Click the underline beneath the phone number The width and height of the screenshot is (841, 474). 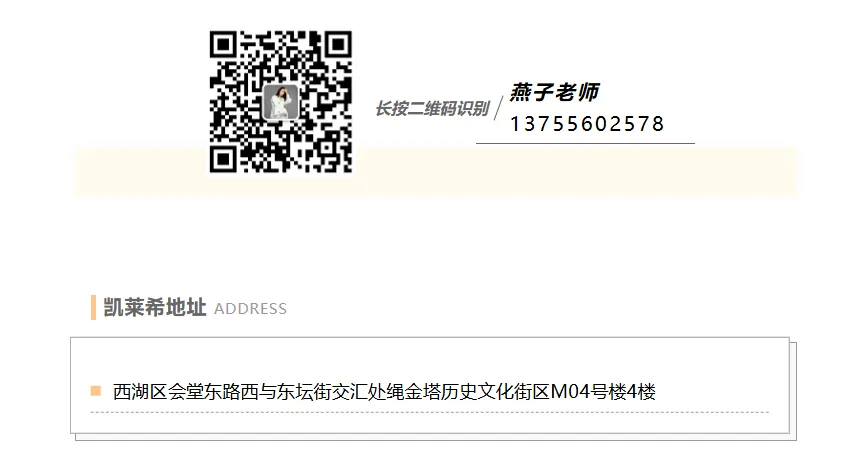pyautogui.click(x=585, y=143)
